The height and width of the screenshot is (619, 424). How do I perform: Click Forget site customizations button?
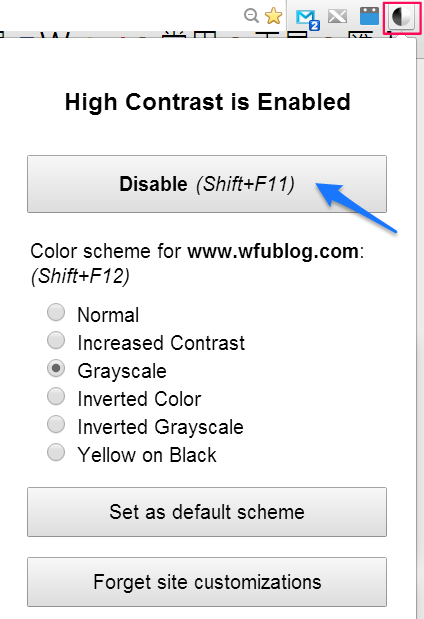coord(207,582)
